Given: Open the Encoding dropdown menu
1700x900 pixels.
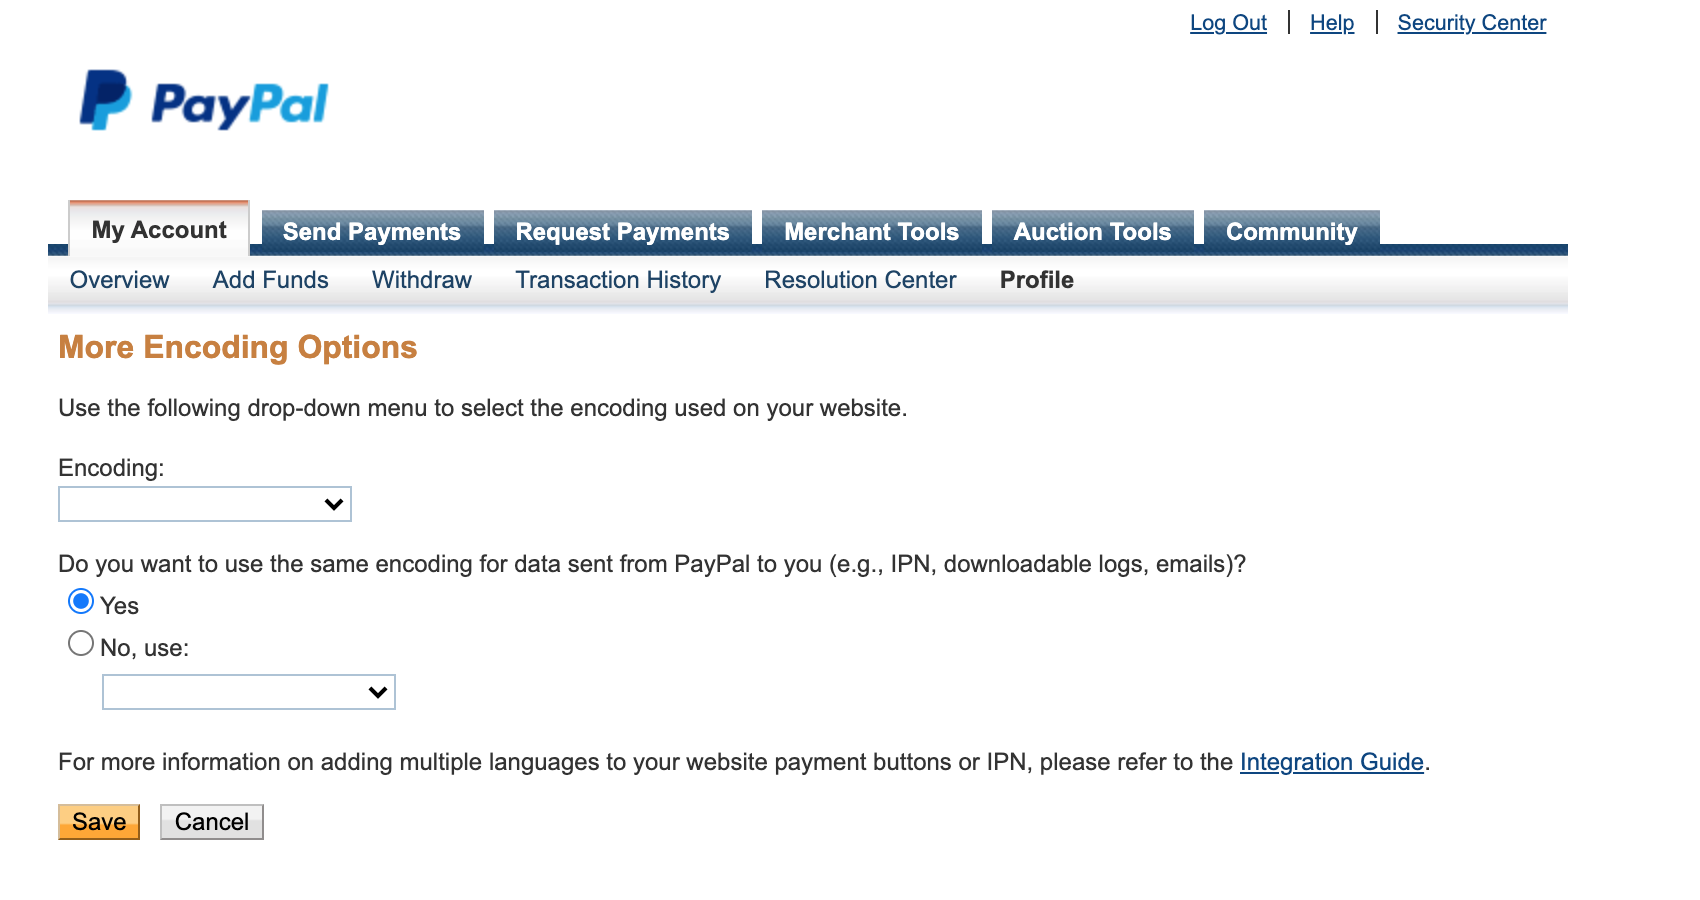Looking at the screenshot, I should (205, 504).
